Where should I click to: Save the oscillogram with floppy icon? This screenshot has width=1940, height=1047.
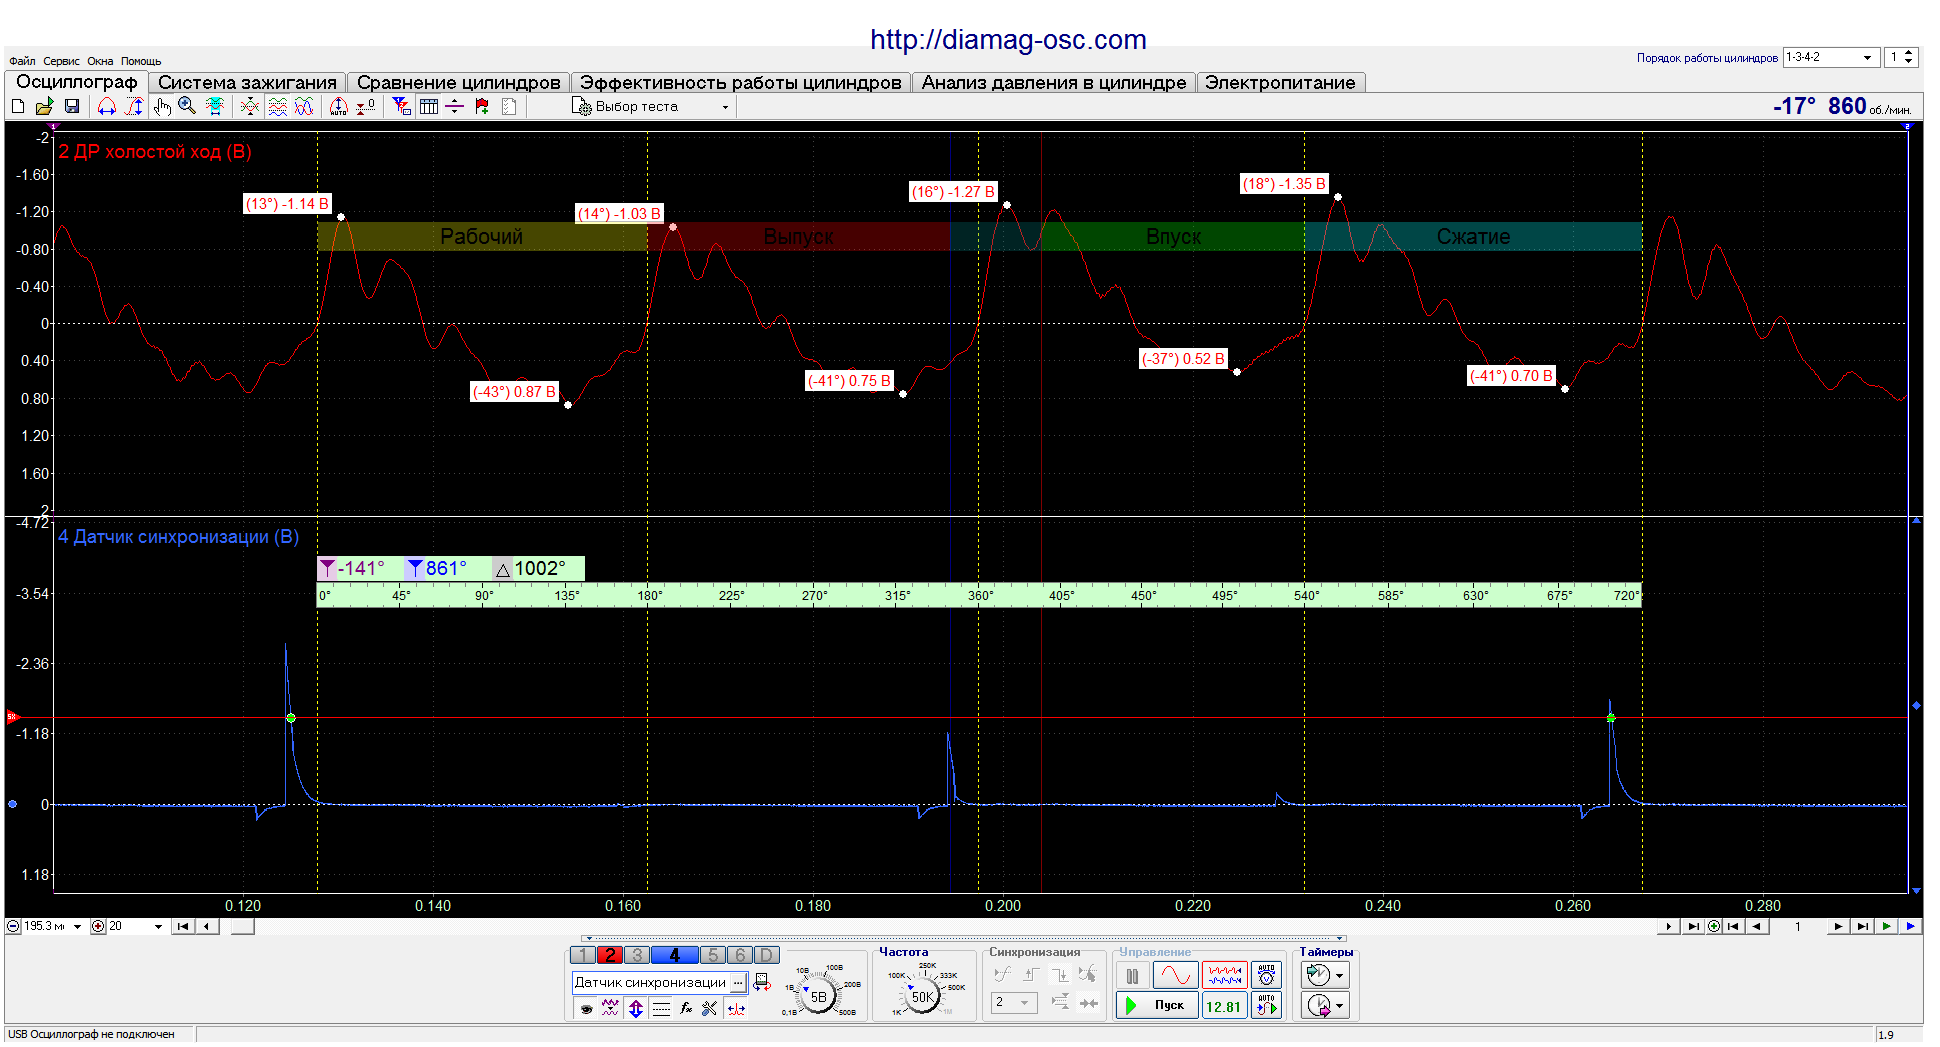(x=72, y=106)
